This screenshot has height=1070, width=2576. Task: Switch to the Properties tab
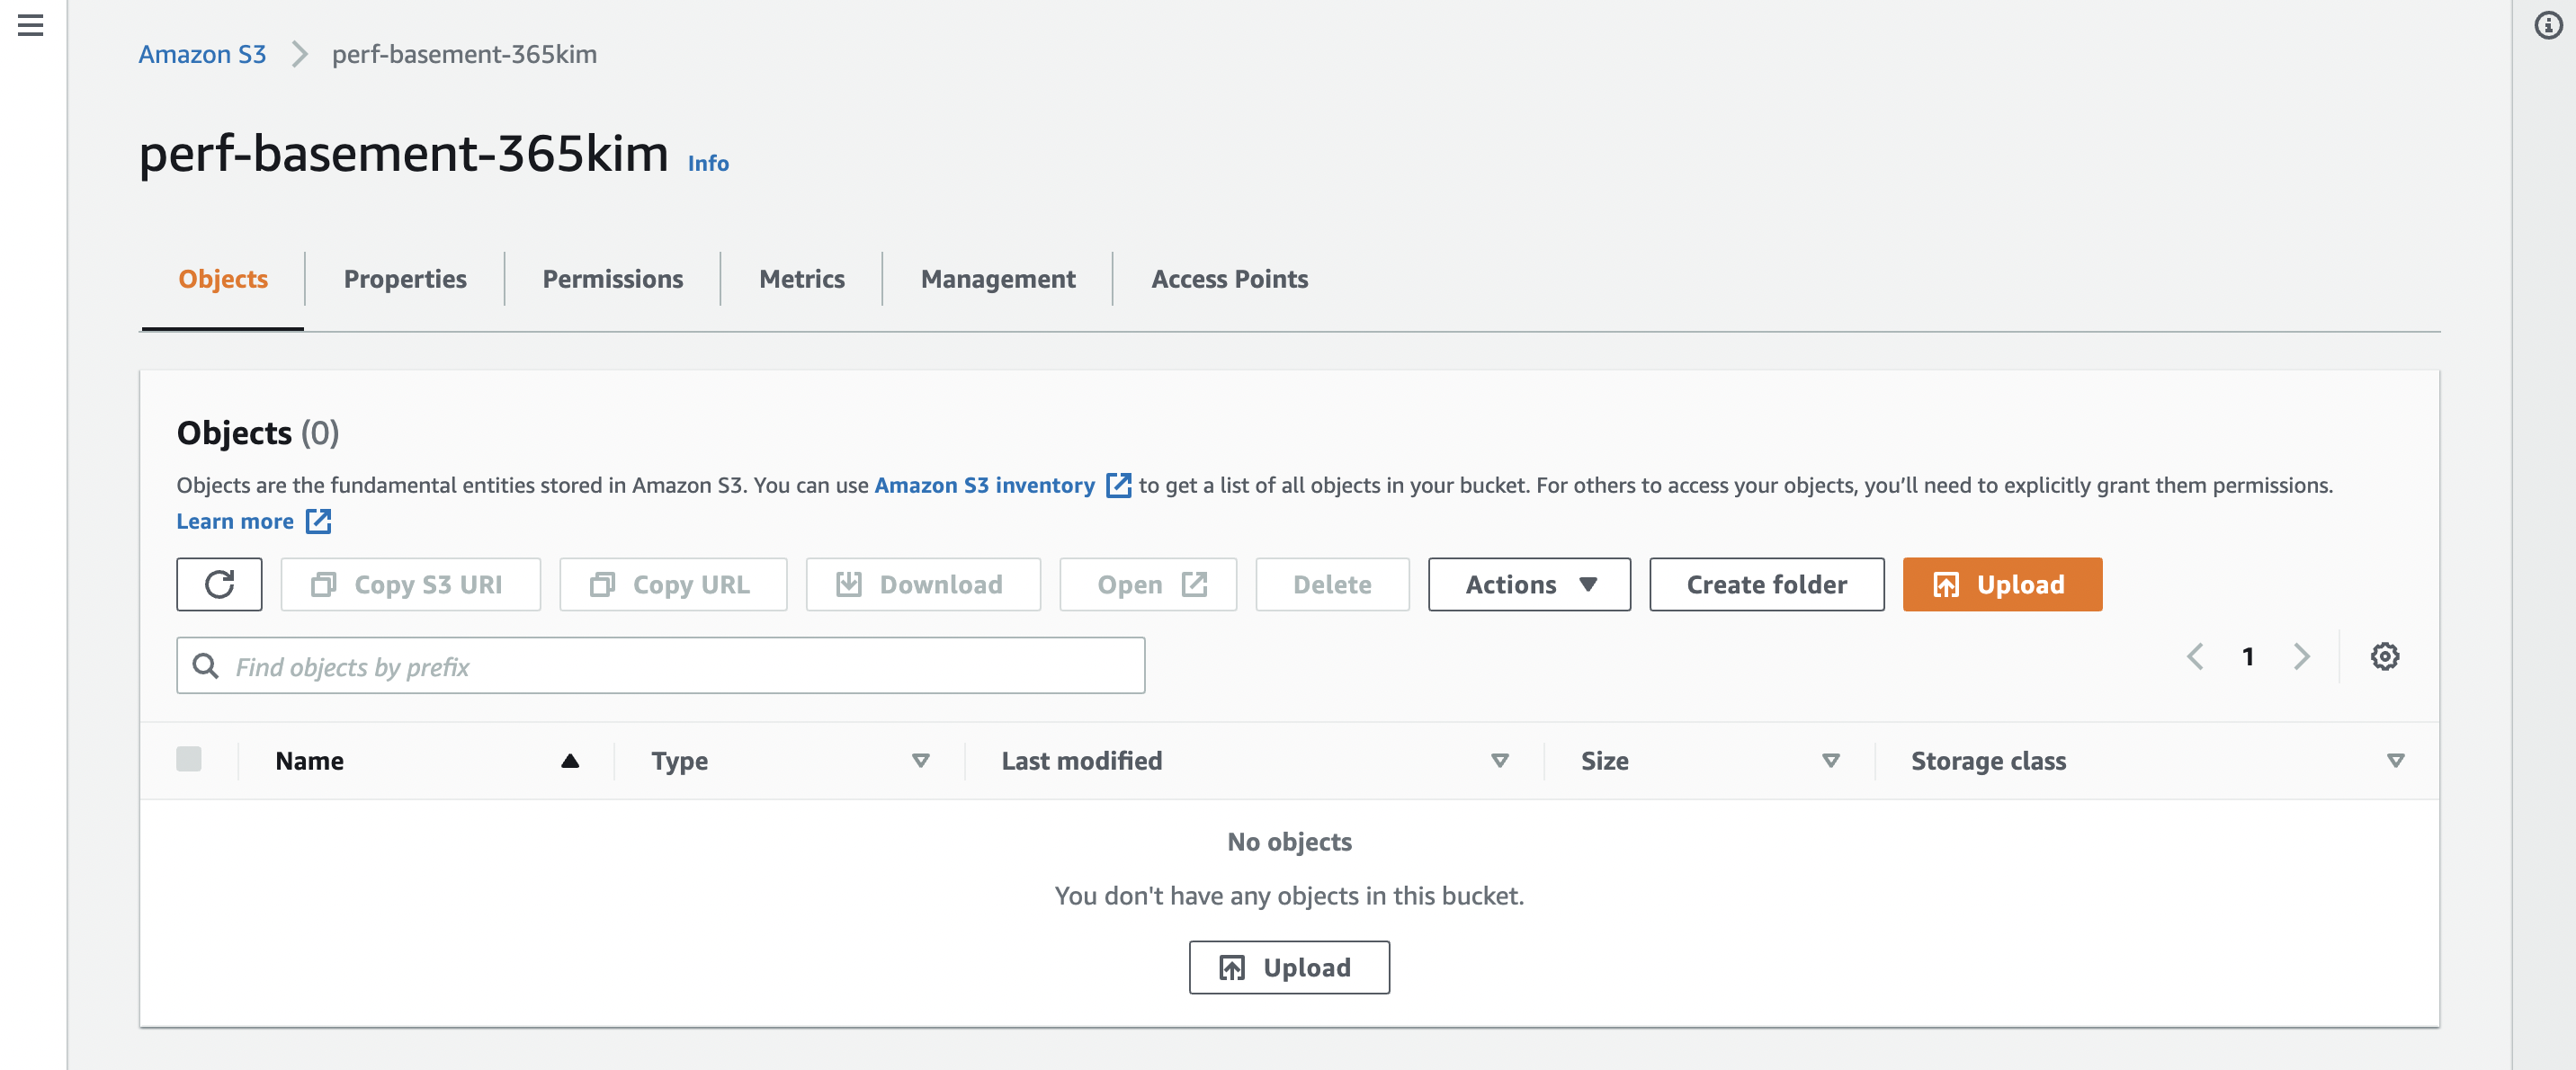[x=404, y=279]
